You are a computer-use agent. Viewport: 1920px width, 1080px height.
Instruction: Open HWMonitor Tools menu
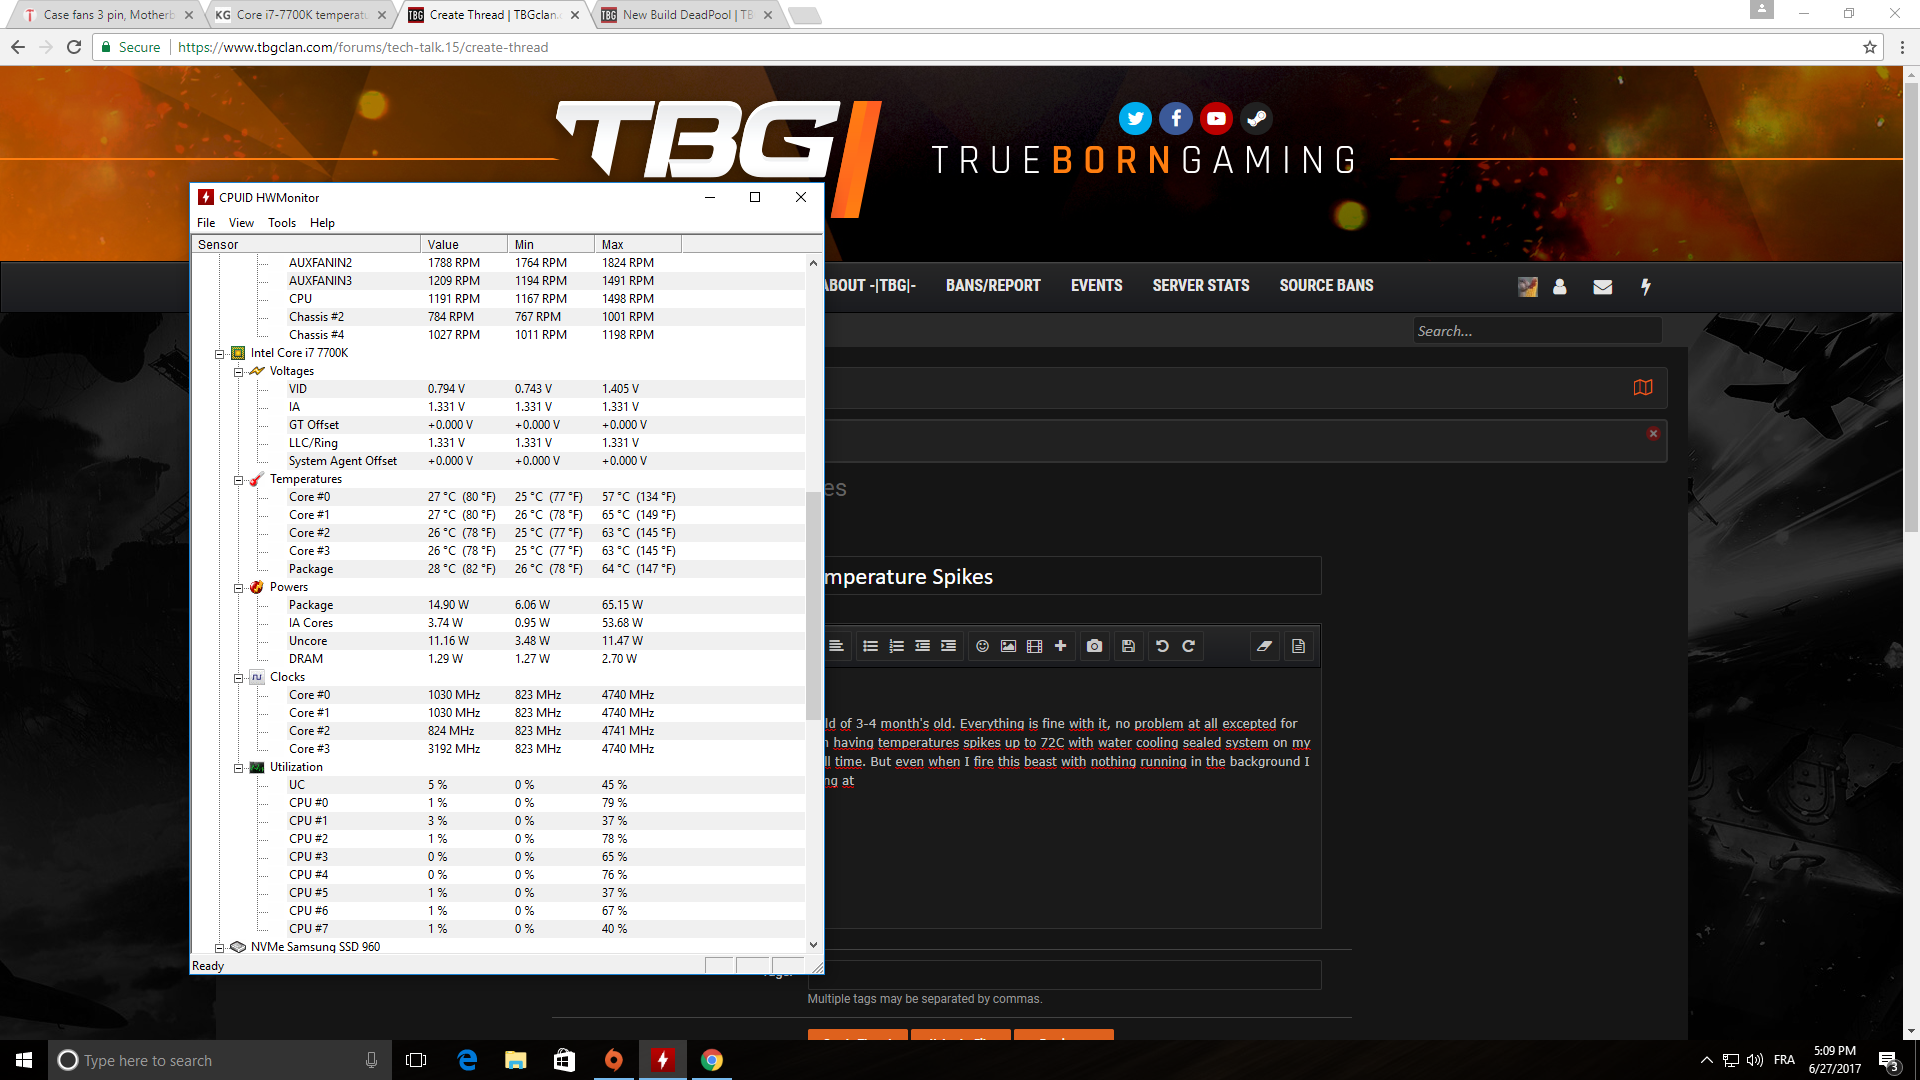pos(282,223)
